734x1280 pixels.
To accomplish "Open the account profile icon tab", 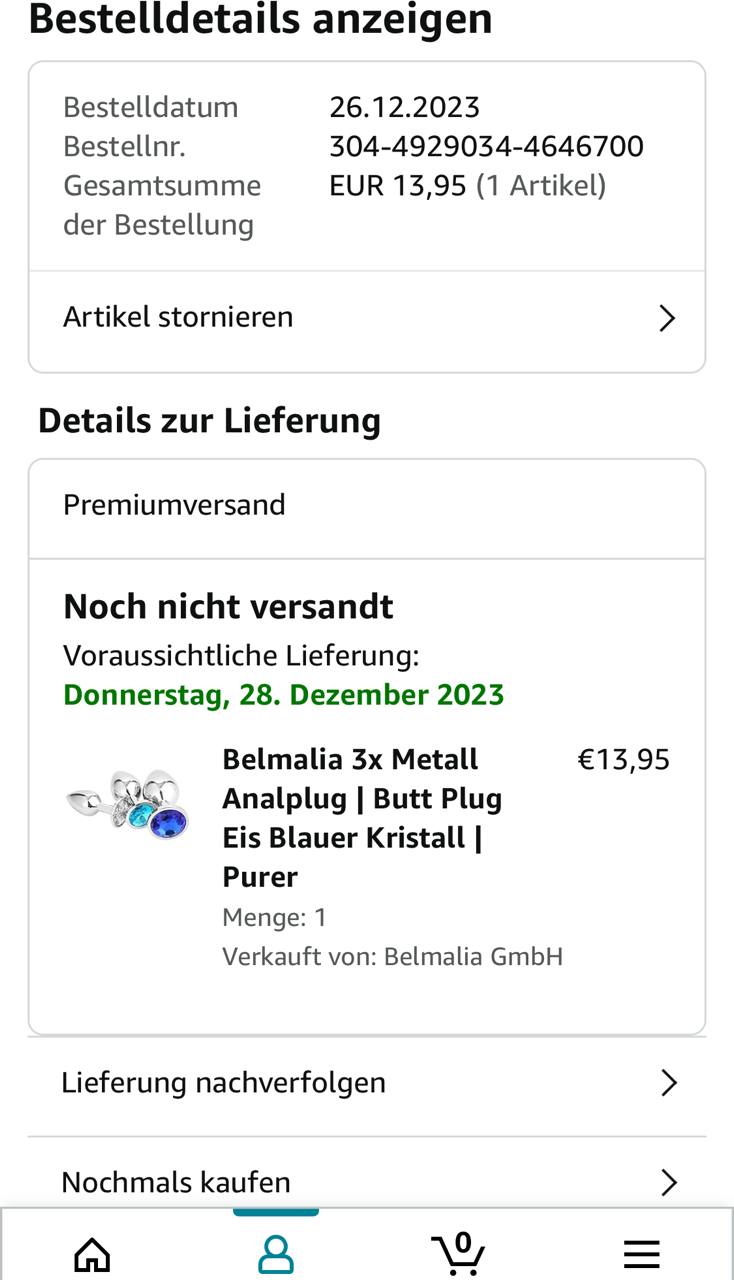I will [x=275, y=1252].
